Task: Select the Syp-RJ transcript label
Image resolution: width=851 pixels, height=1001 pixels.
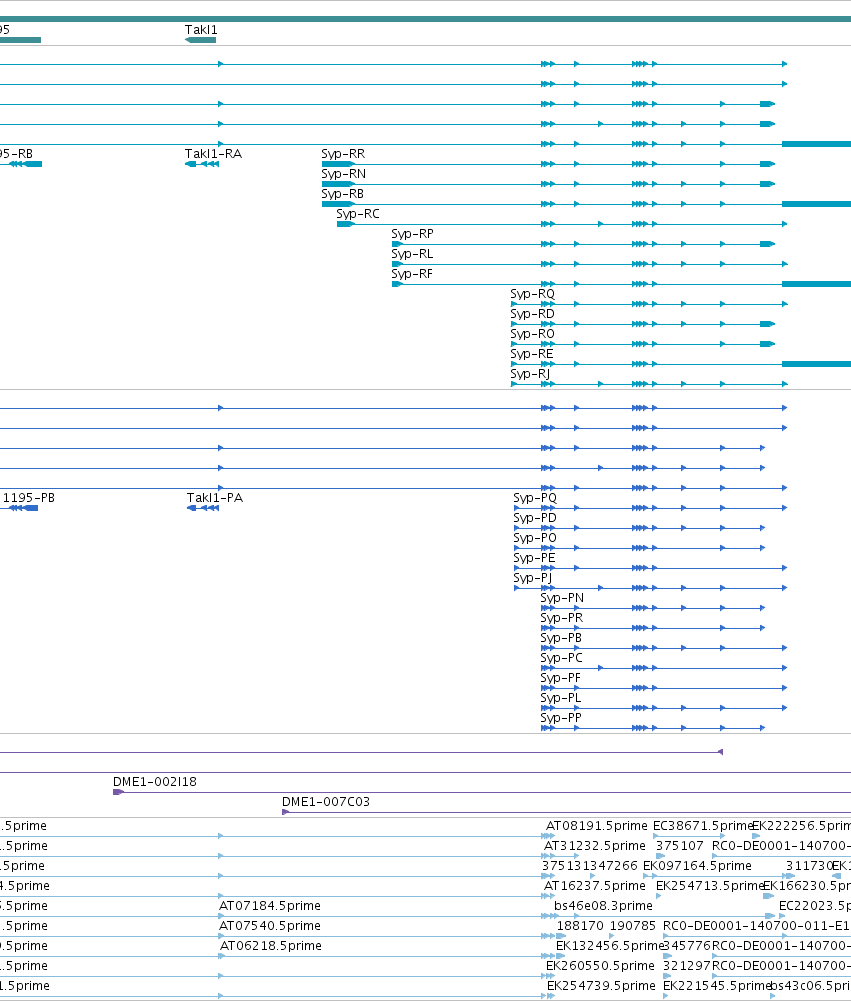Action: 530,373
